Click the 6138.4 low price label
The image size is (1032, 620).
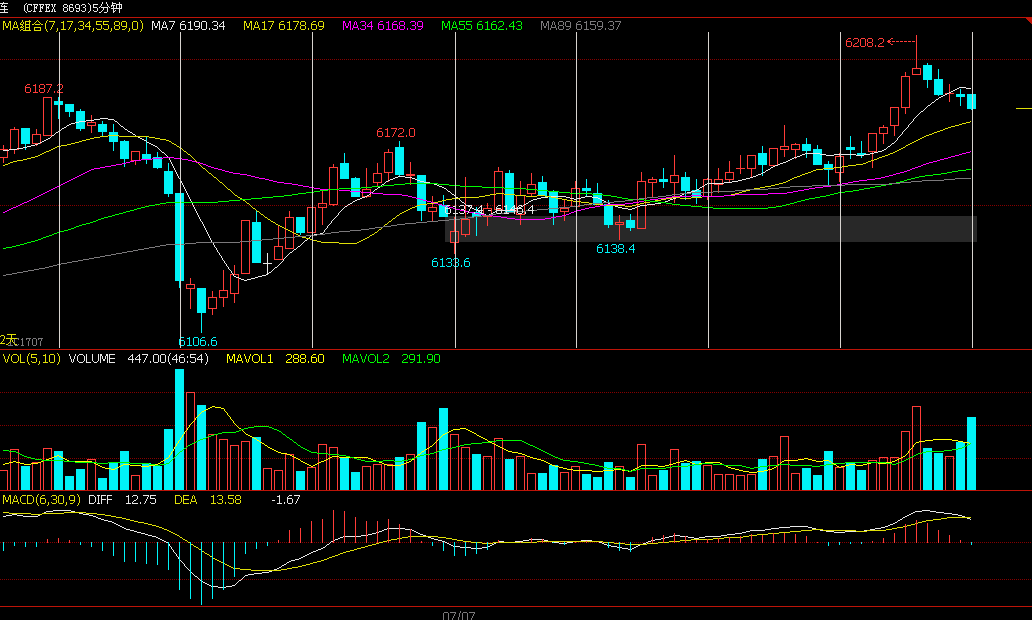pyautogui.click(x=616, y=249)
